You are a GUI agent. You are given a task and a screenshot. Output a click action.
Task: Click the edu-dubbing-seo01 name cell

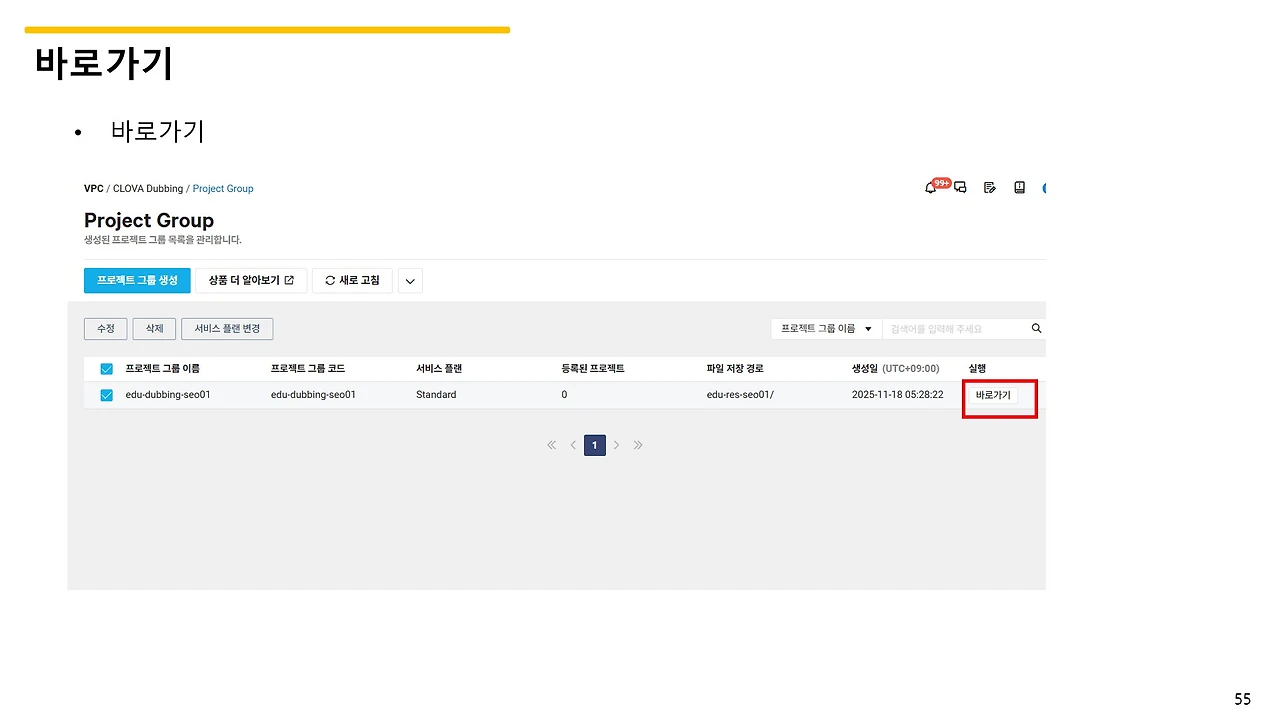click(168, 395)
